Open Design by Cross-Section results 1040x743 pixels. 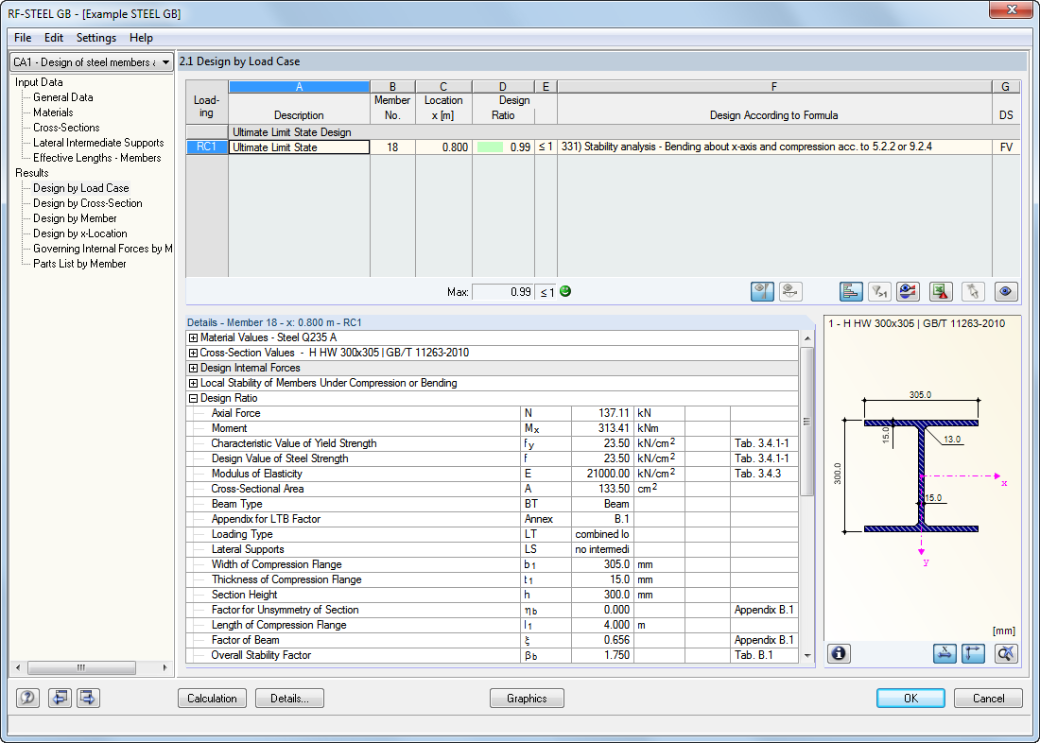pos(88,204)
